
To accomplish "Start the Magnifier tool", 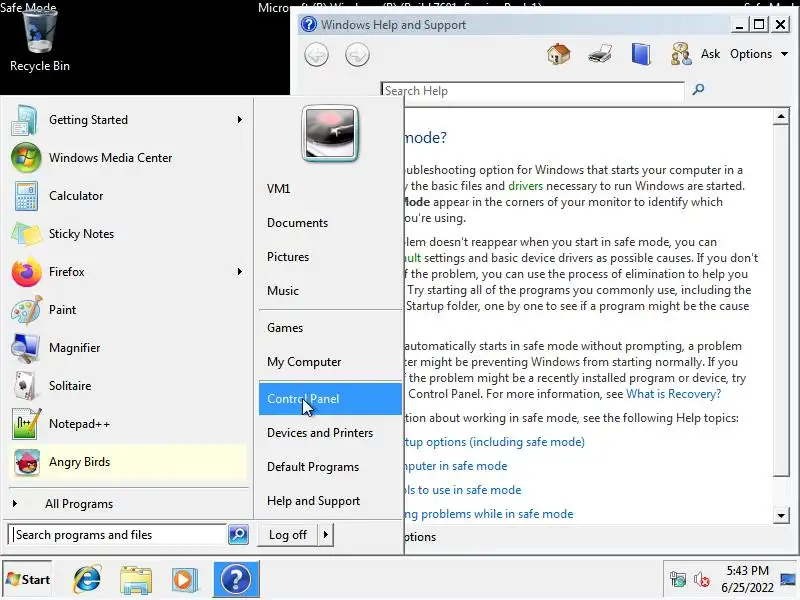I will click(128, 348).
